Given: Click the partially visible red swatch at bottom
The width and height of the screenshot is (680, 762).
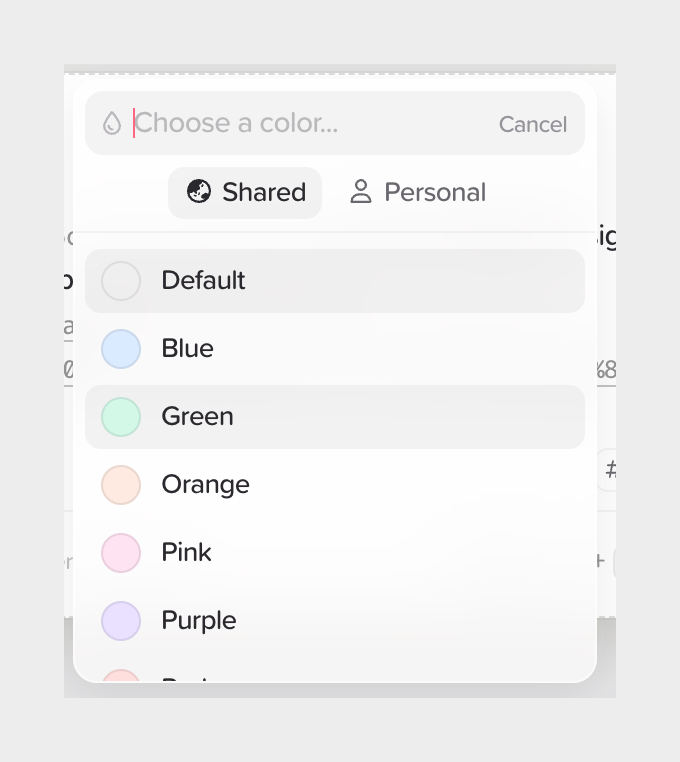Looking at the screenshot, I should click(121, 677).
